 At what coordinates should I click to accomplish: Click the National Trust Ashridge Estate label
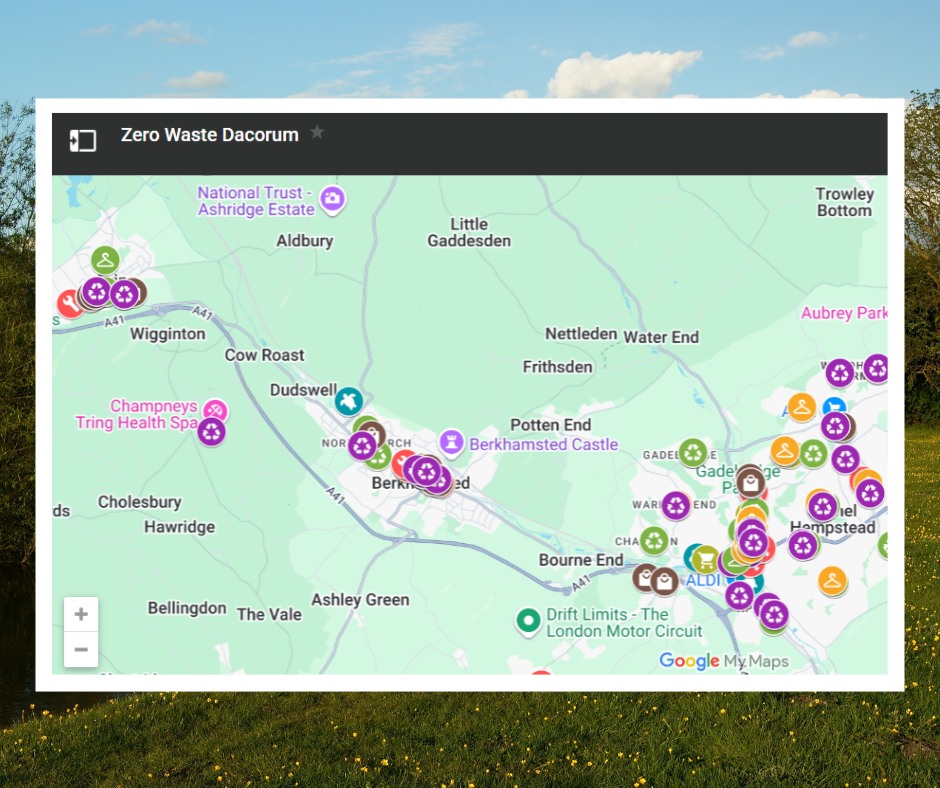click(256, 201)
